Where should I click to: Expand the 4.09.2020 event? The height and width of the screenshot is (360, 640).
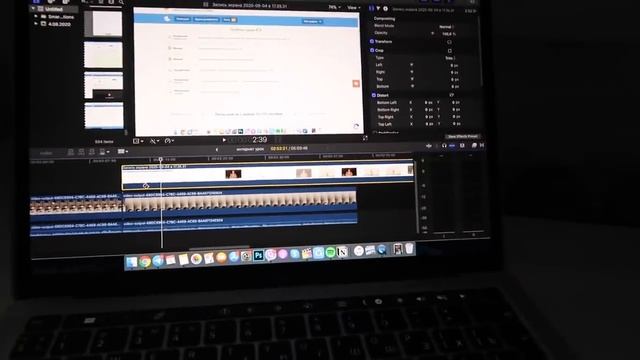point(36,24)
